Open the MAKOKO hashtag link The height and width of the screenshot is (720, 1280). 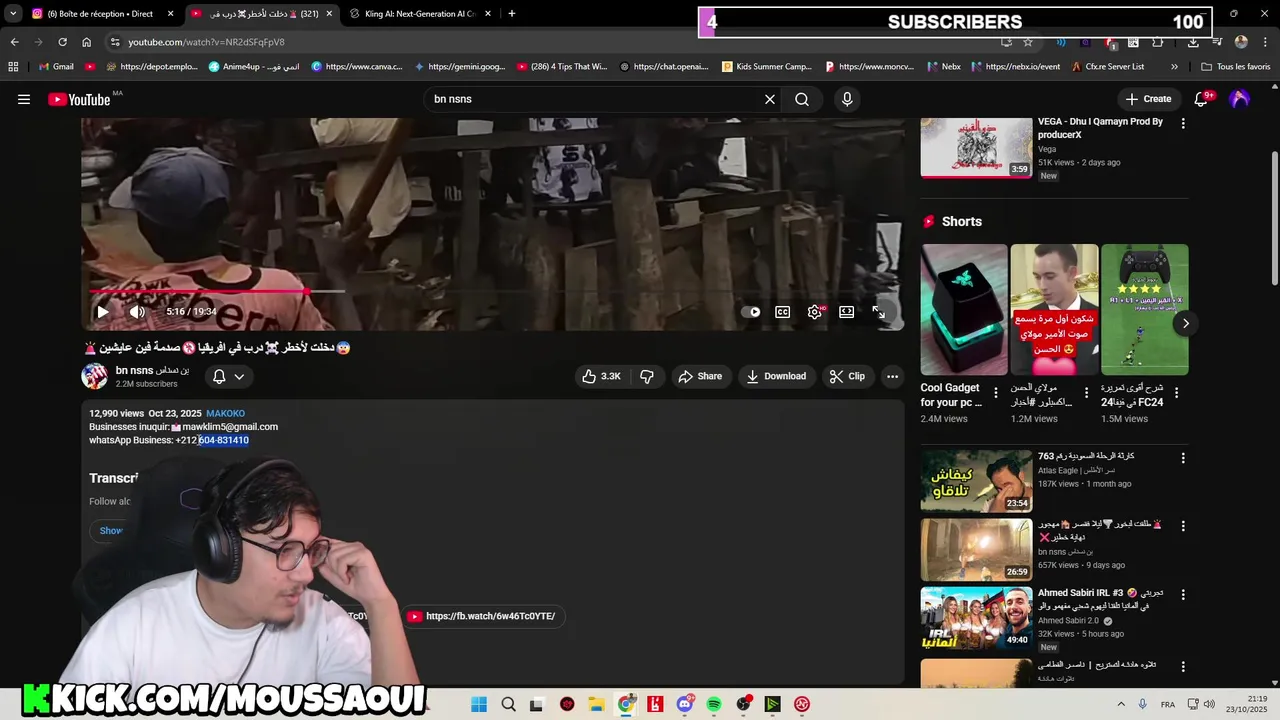(x=225, y=413)
